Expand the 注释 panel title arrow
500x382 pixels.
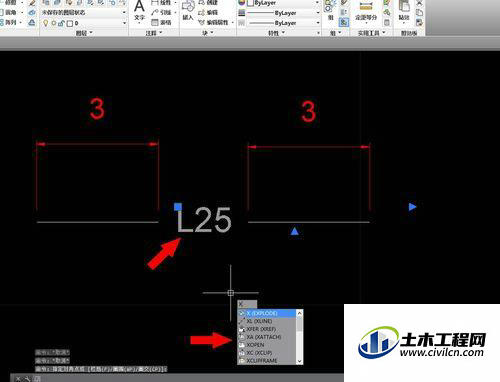coord(161,33)
